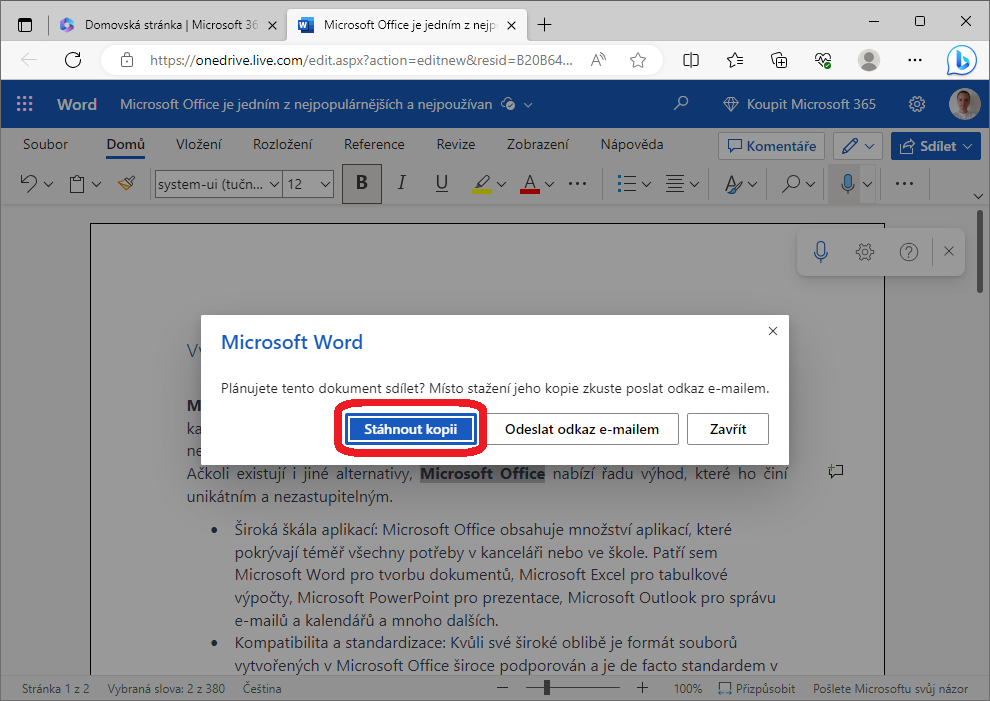Open the browser profile avatar
Viewport: 990px width, 701px height.
pos(869,60)
